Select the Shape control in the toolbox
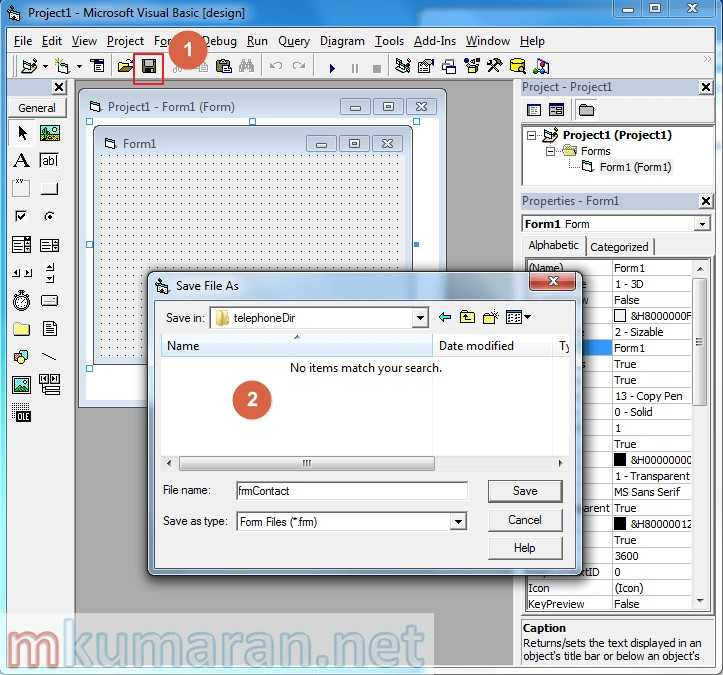Screen dimensions: 723x675 pyautogui.click(x=21, y=357)
